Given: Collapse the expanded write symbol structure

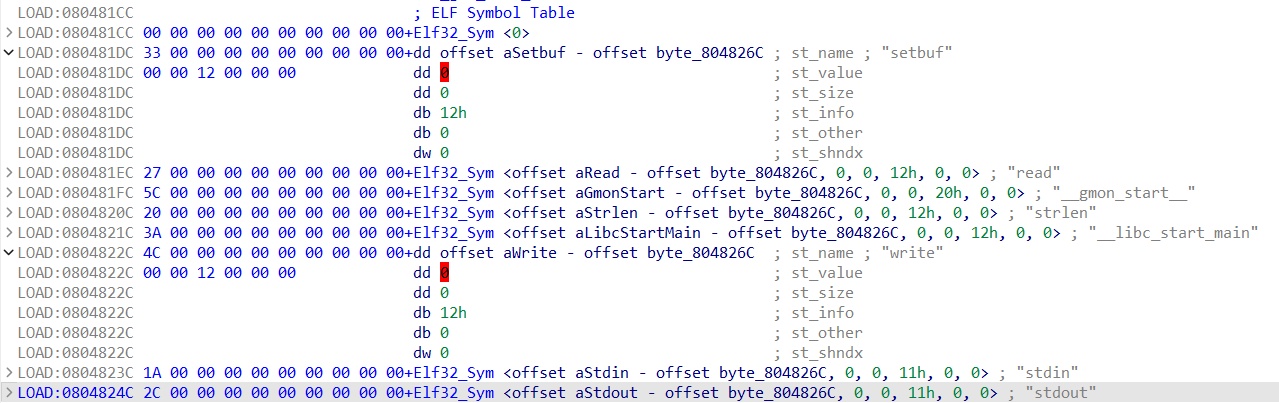Looking at the screenshot, I should point(9,253).
